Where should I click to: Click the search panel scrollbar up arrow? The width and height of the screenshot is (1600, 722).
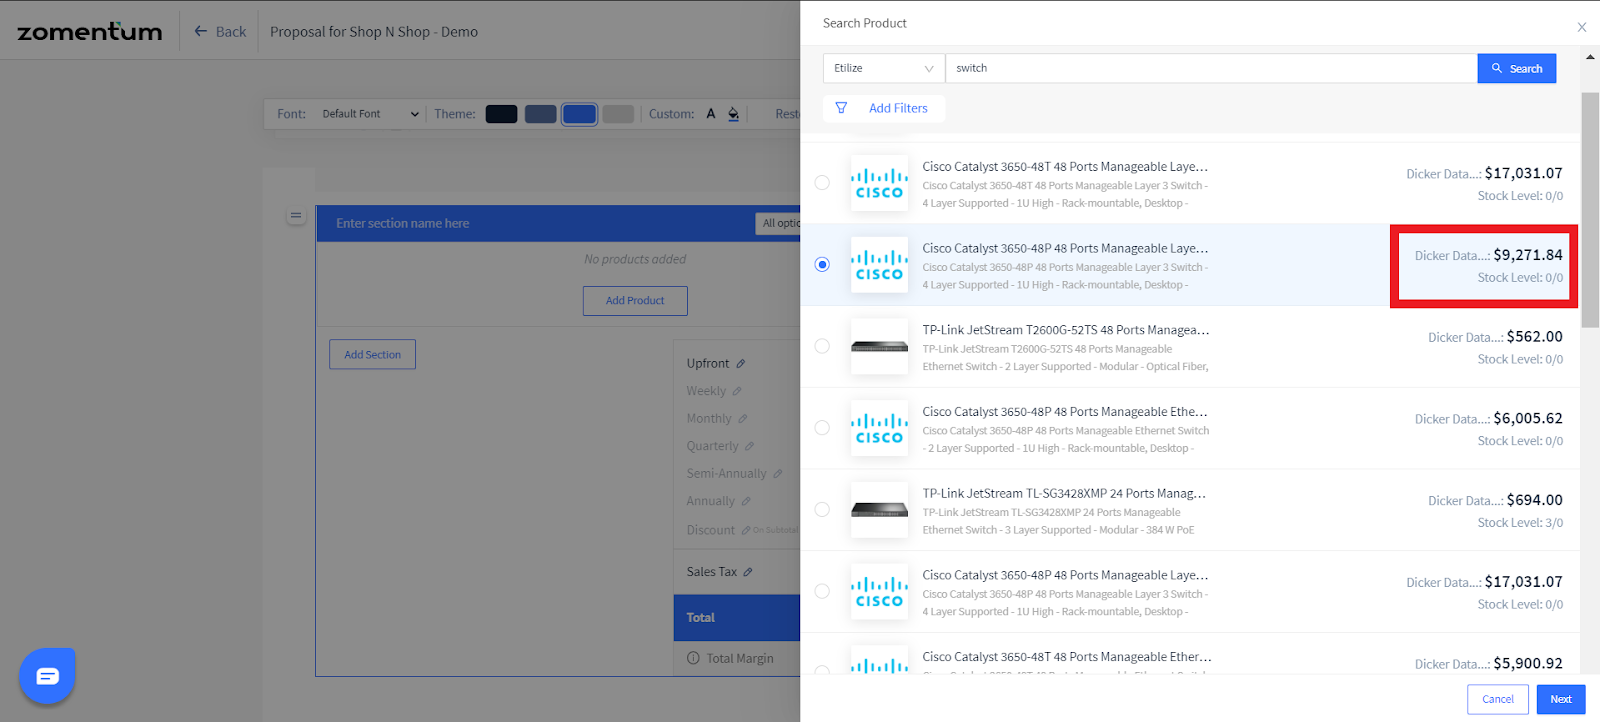point(1590,57)
